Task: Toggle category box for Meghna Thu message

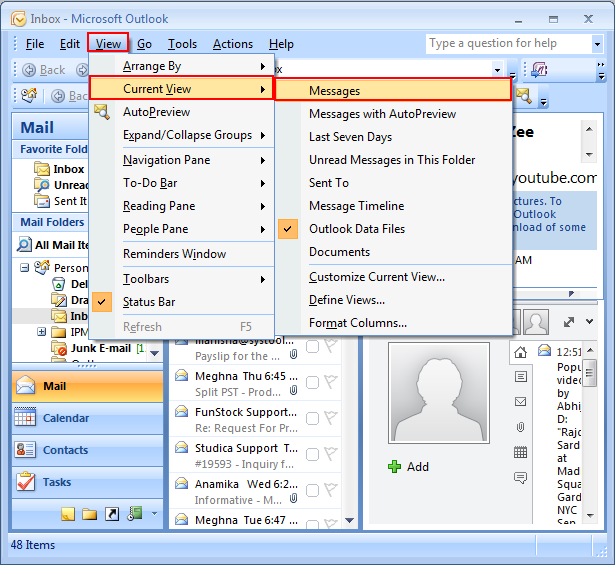Action: tap(312, 383)
